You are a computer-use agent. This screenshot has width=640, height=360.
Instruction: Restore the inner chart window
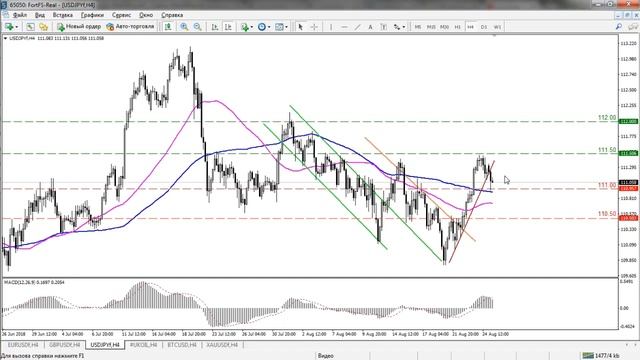[627, 15]
